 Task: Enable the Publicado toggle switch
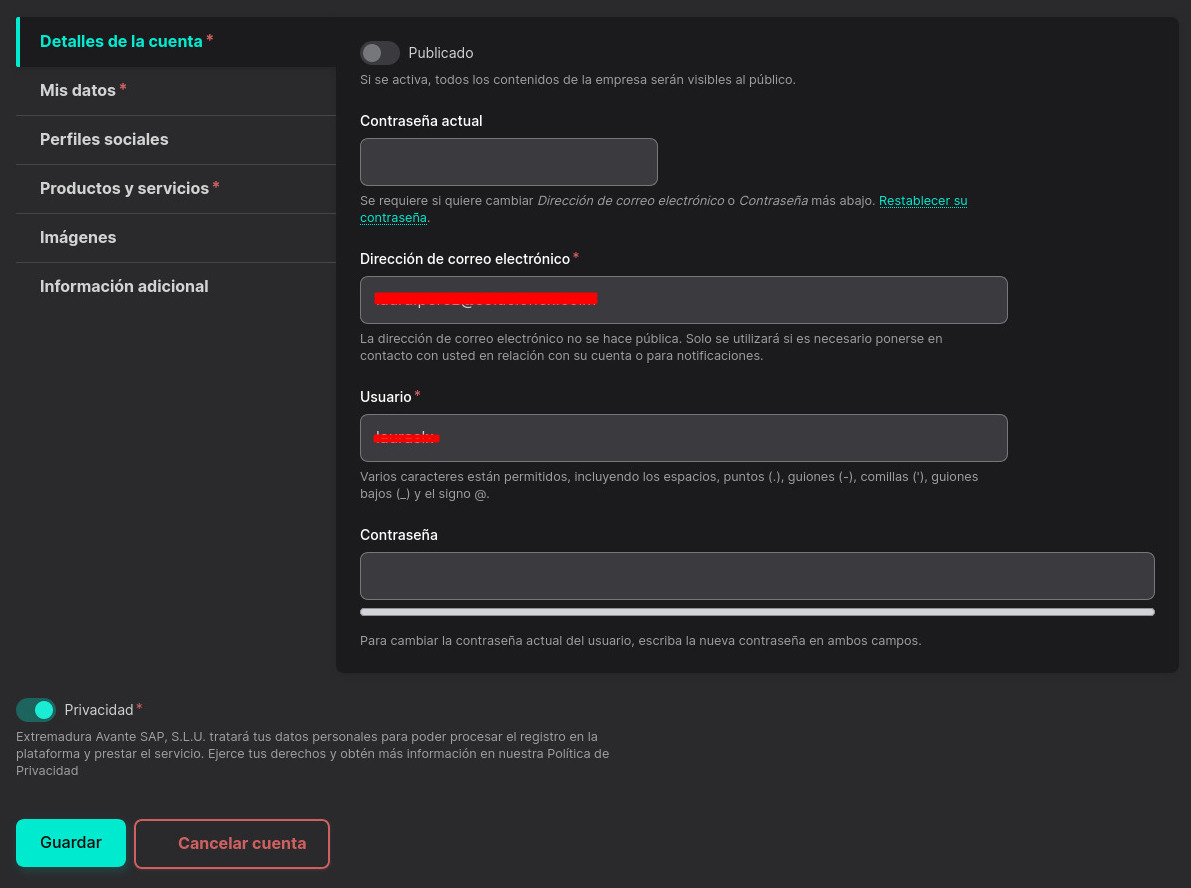[x=380, y=53]
